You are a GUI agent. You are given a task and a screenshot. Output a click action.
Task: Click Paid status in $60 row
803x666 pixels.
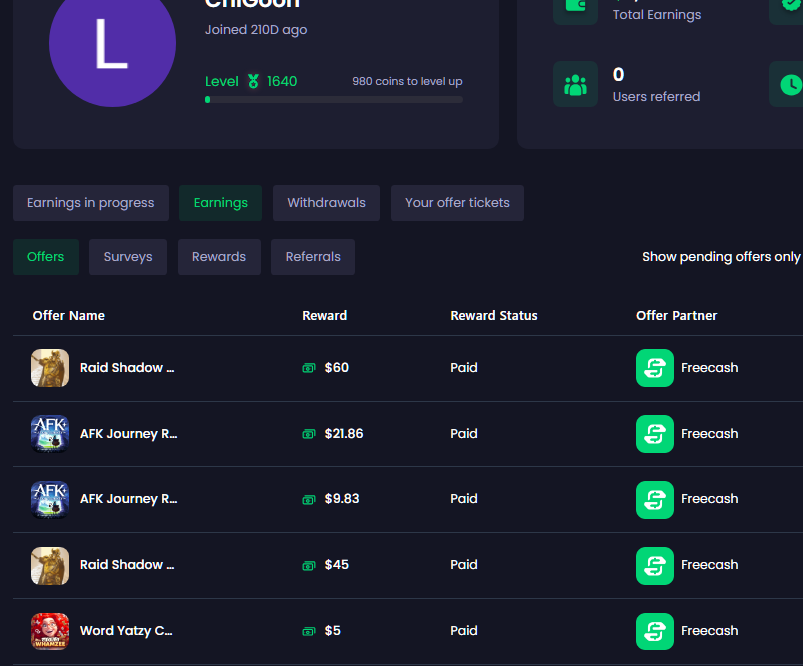pyautogui.click(x=464, y=368)
